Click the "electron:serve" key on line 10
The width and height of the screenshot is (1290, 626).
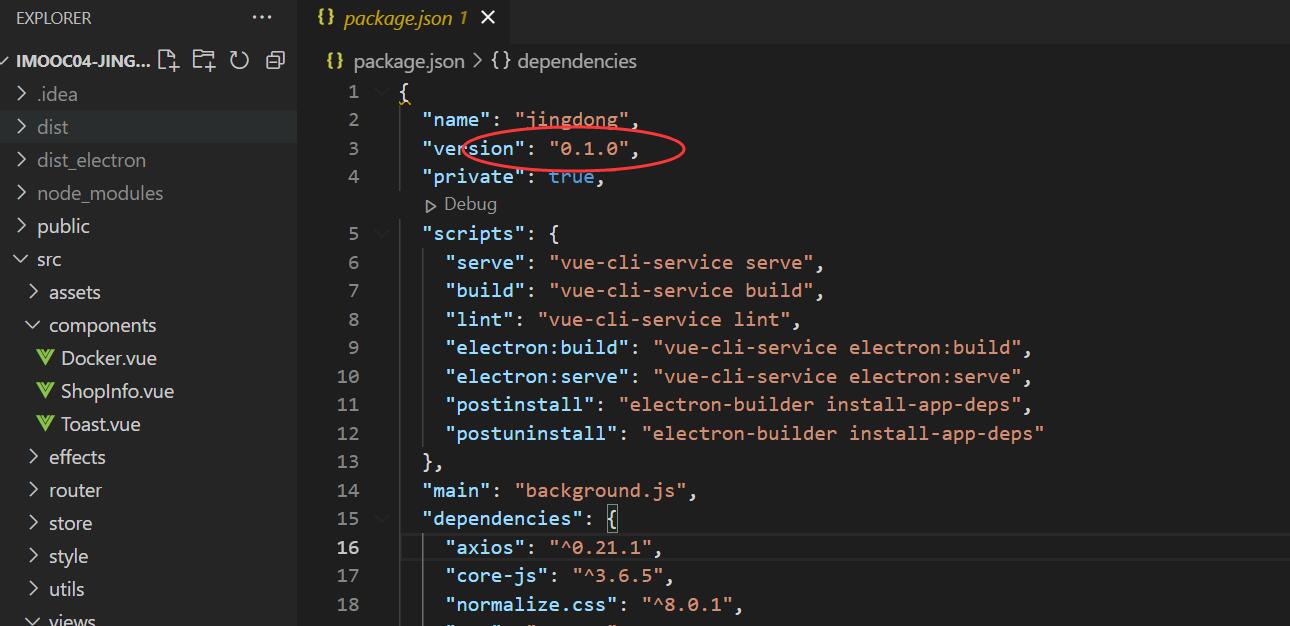point(538,376)
